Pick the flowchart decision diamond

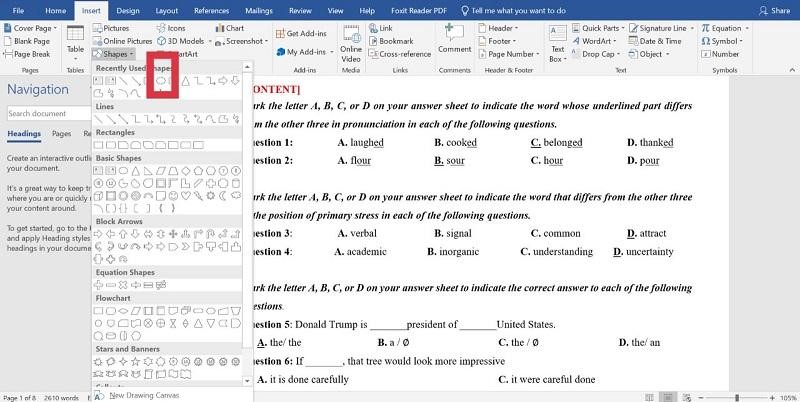[x=123, y=311]
